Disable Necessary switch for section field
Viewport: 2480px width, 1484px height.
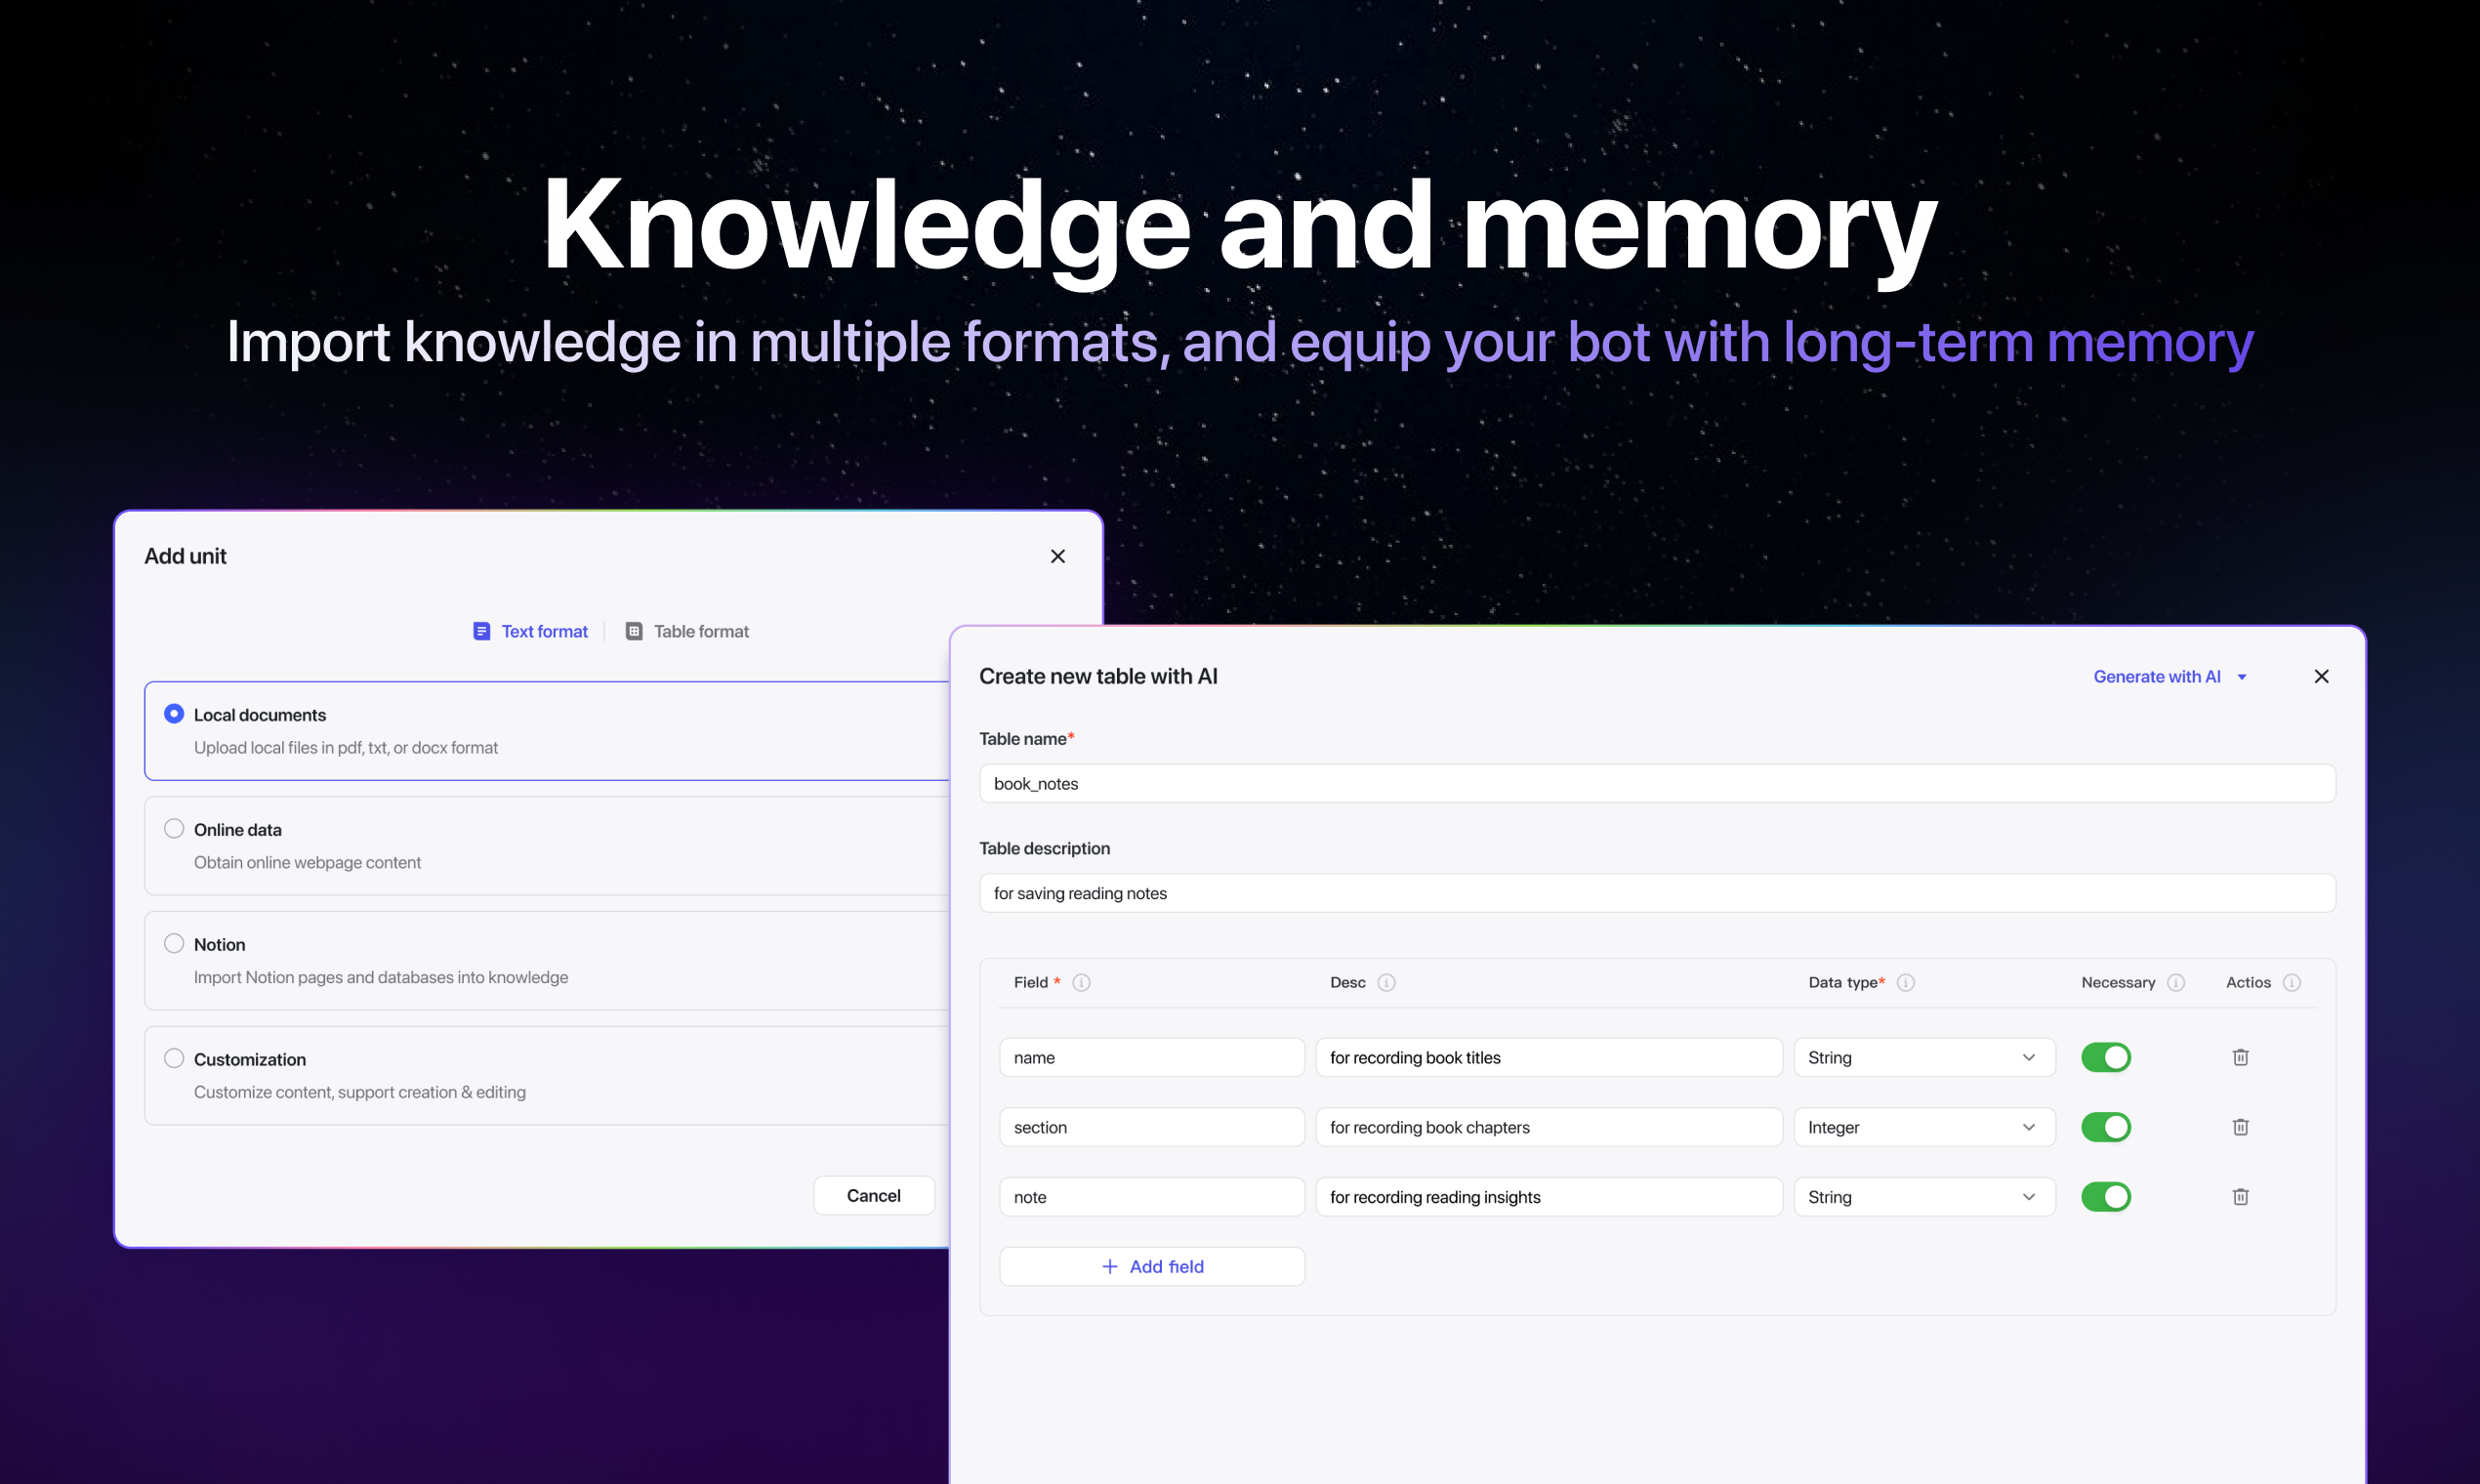2105,1127
